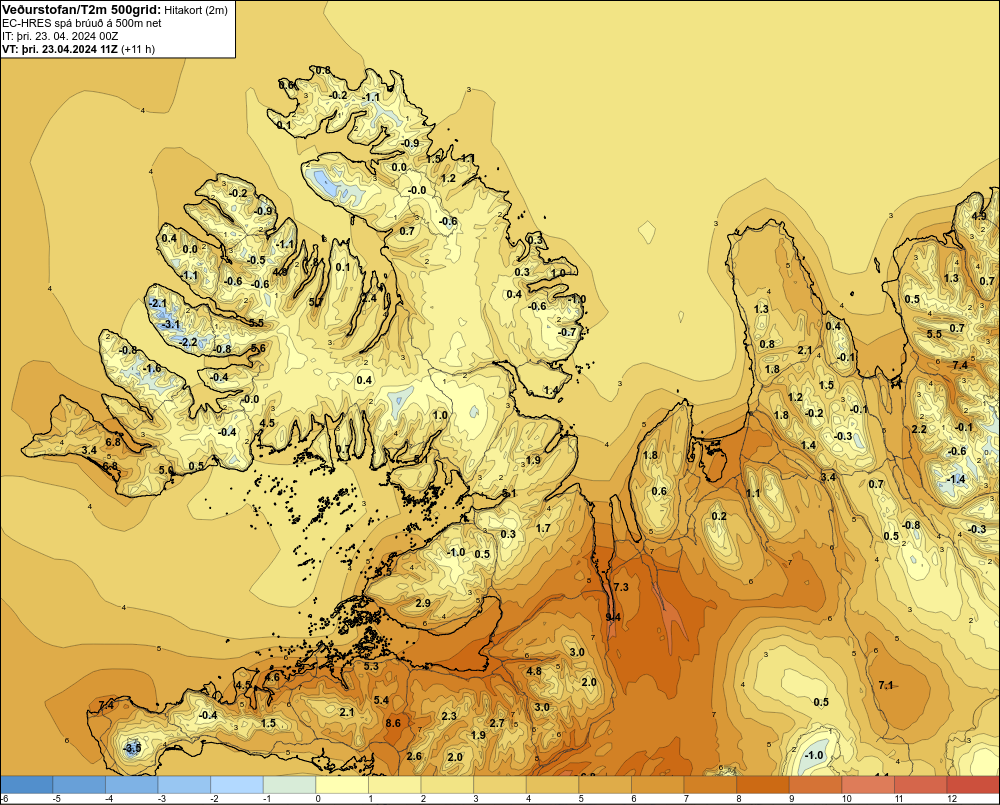Select the pale yellow legend swatch between 0 and 1
Image resolution: width=1000 pixels, height=805 pixels.
tap(342, 785)
